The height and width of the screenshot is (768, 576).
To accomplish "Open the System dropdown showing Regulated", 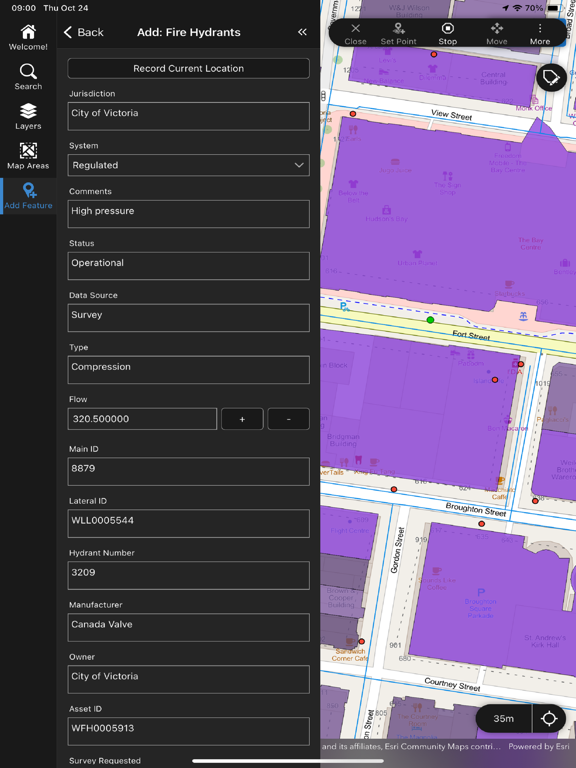I will pyautogui.click(x=189, y=166).
